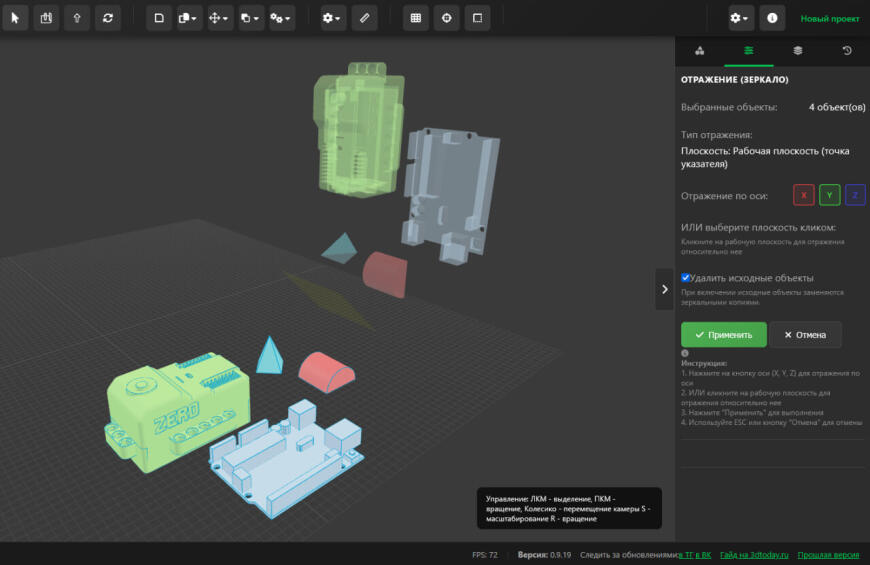
Task: Switch to the history clock tab
Action: coord(847,51)
